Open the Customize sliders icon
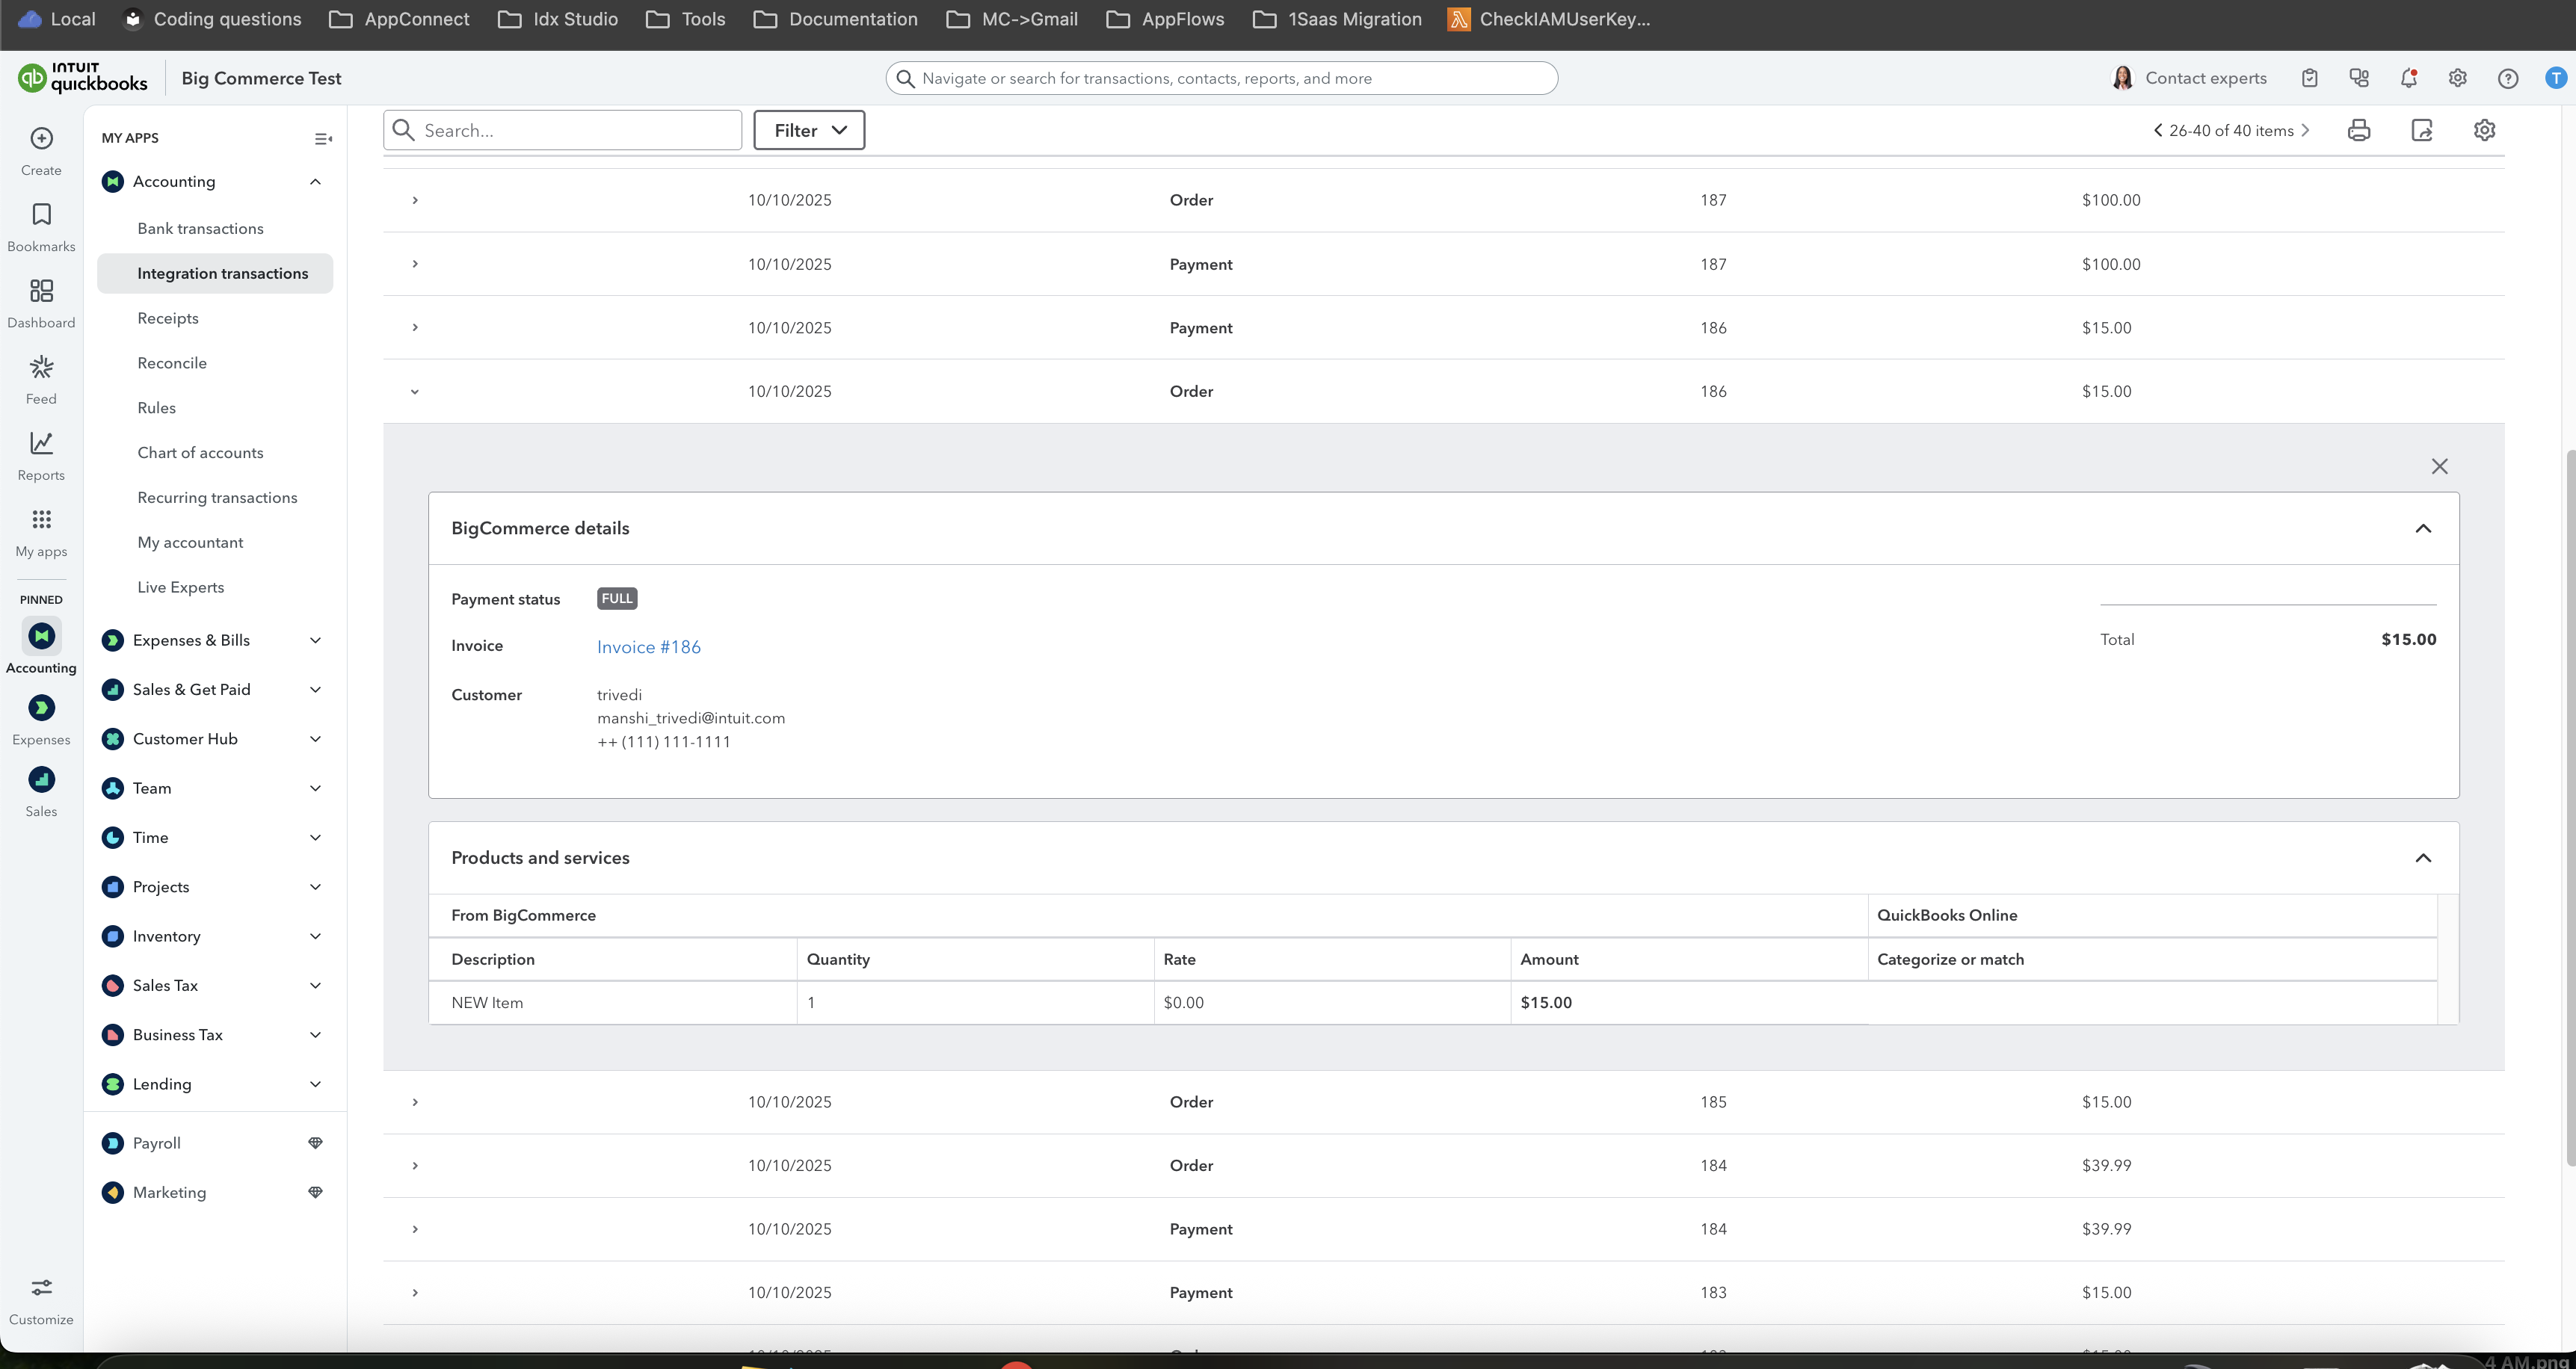This screenshot has height=1369, width=2576. (41, 1287)
